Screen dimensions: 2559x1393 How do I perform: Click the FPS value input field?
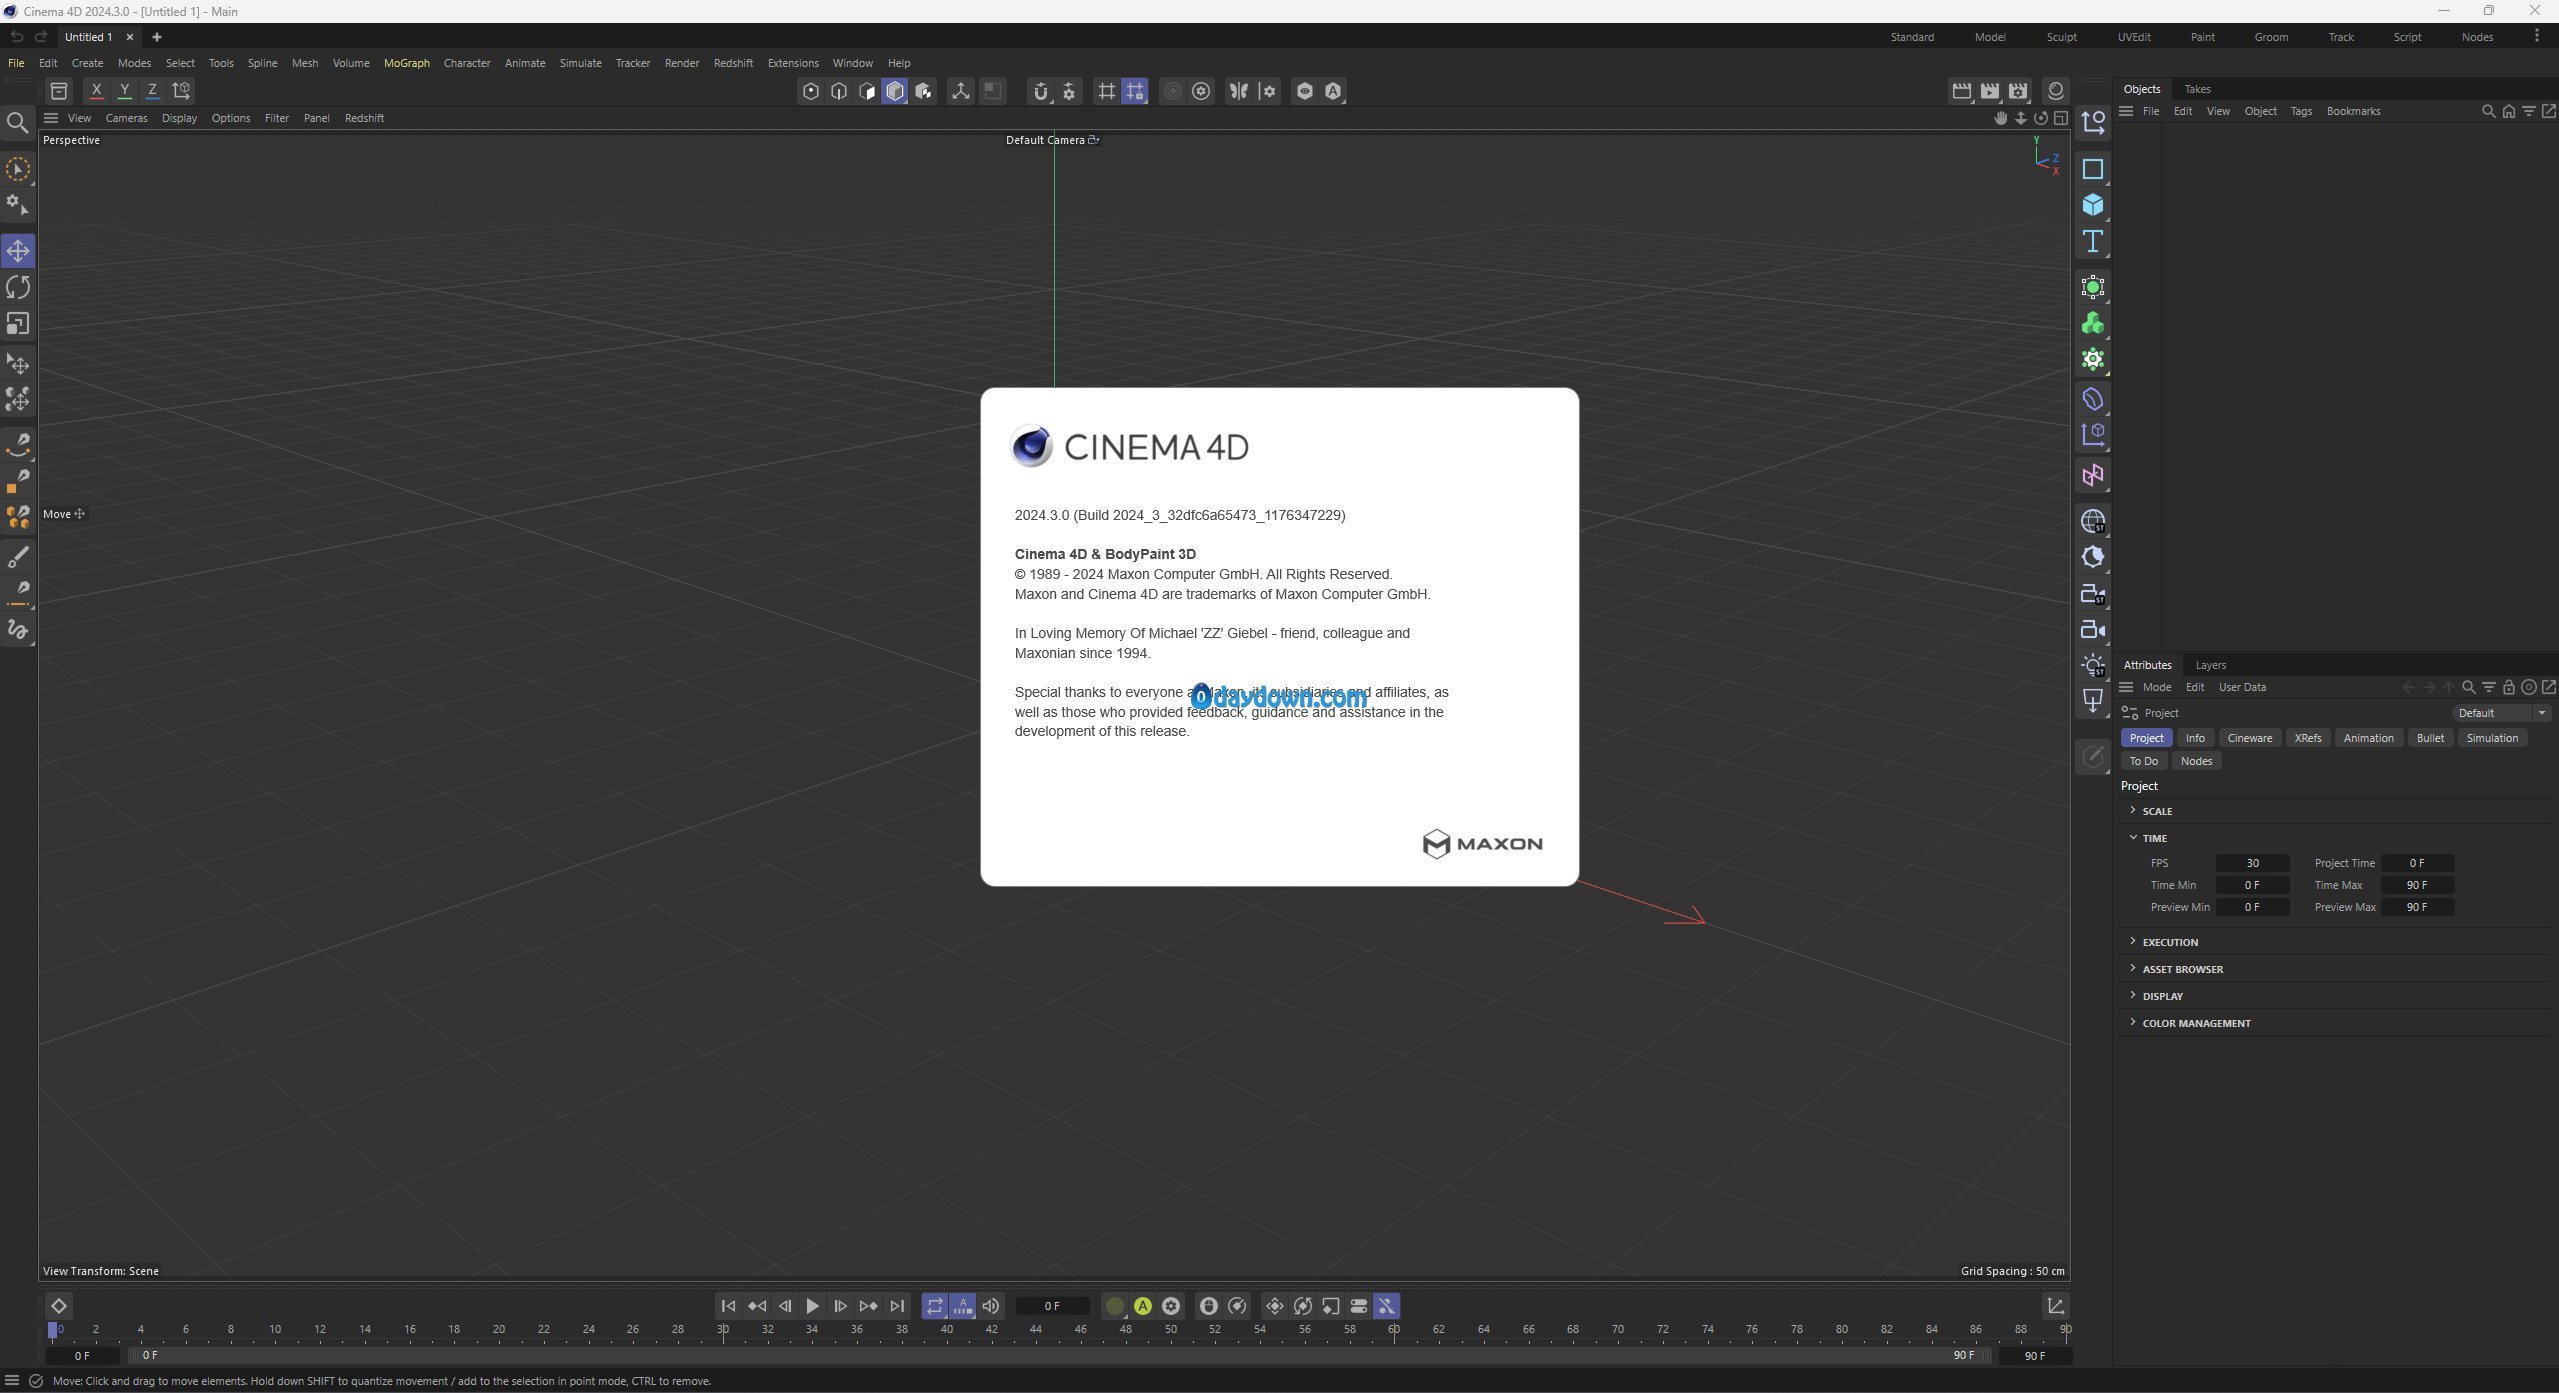click(x=2252, y=863)
